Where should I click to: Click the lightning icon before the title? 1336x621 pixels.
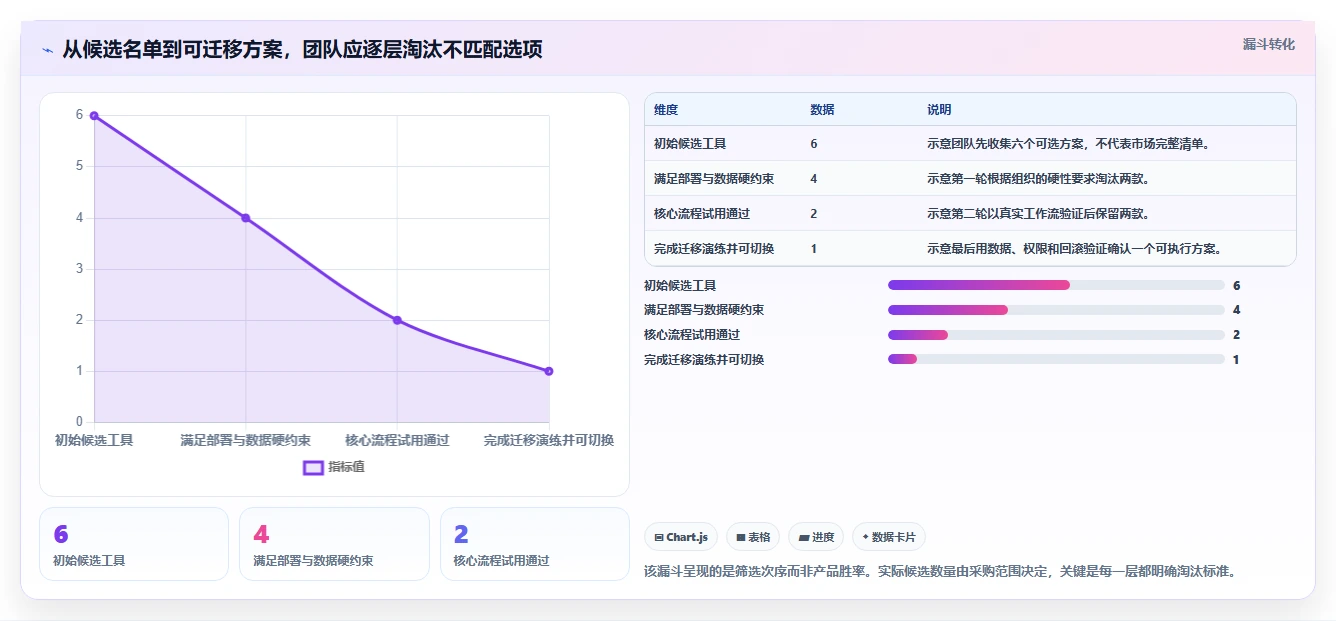pos(48,50)
